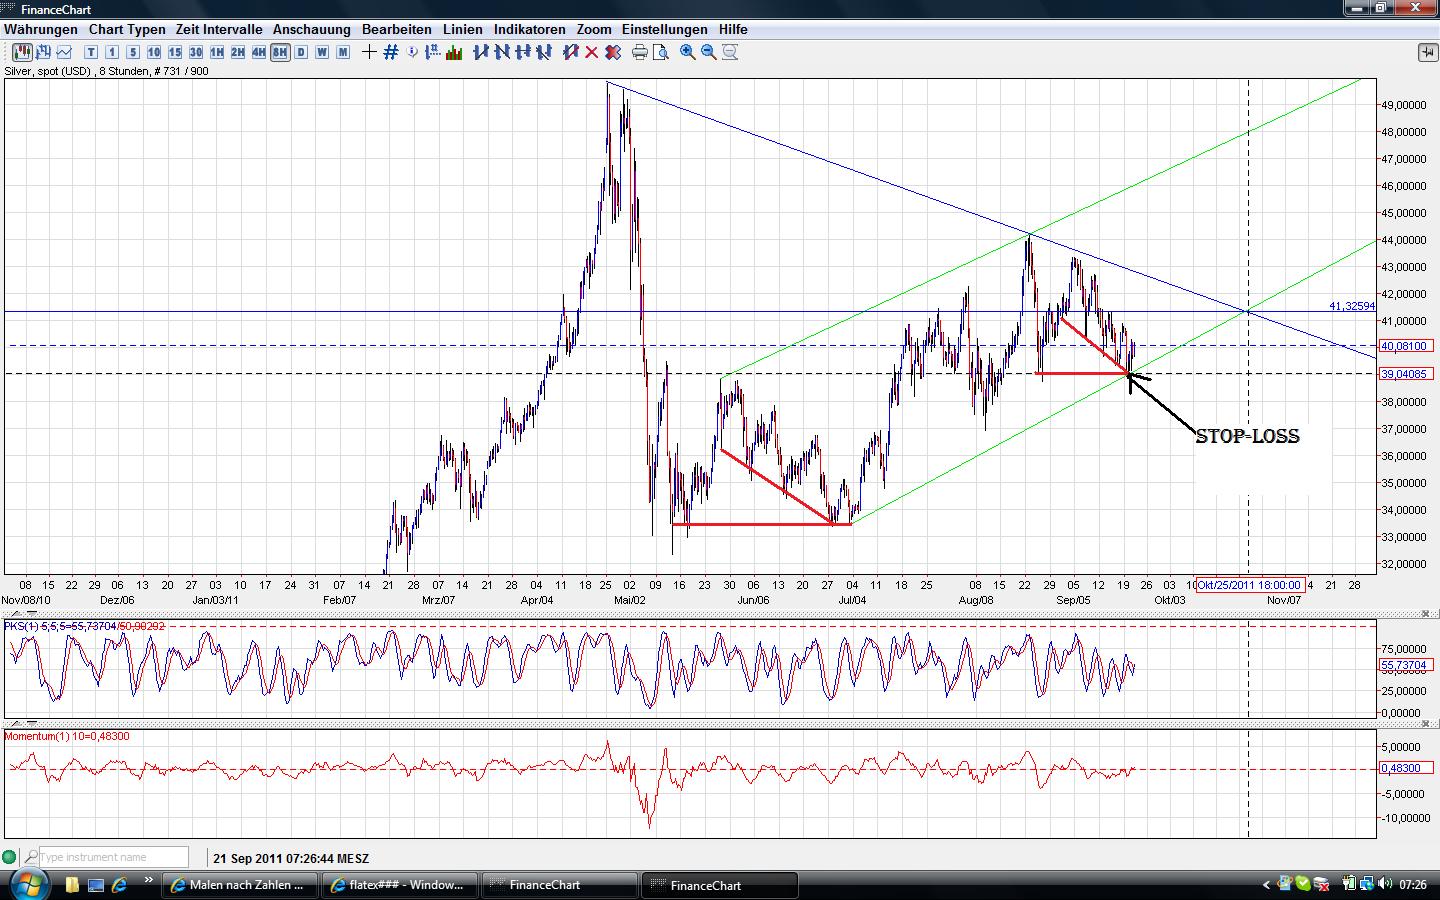The width and height of the screenshot is (1440, 900).
Task: Click the 40,08100 current price label
Action: click(x=1405, y=346)
